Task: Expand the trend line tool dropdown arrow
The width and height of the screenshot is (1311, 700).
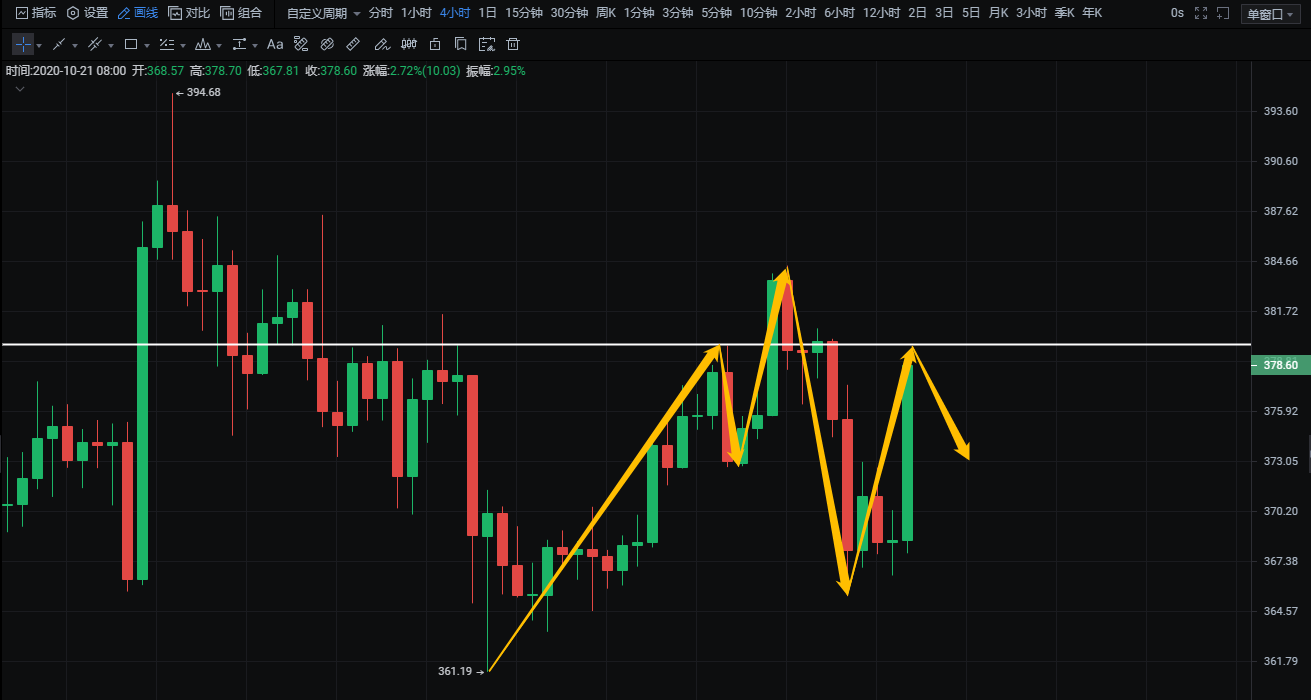Action: [x=76, y=46]
